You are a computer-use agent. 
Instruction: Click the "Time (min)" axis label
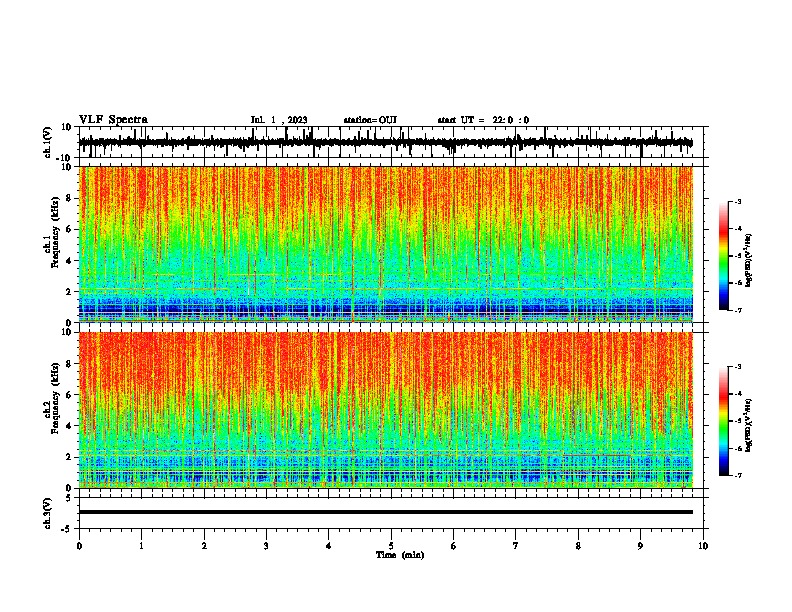tap(400, 555)
